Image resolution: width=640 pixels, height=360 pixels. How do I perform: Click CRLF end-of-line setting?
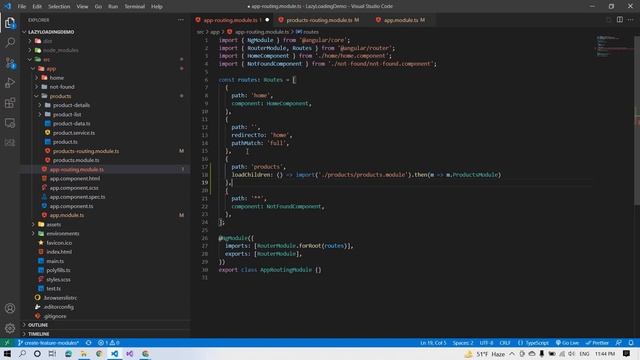505,343
